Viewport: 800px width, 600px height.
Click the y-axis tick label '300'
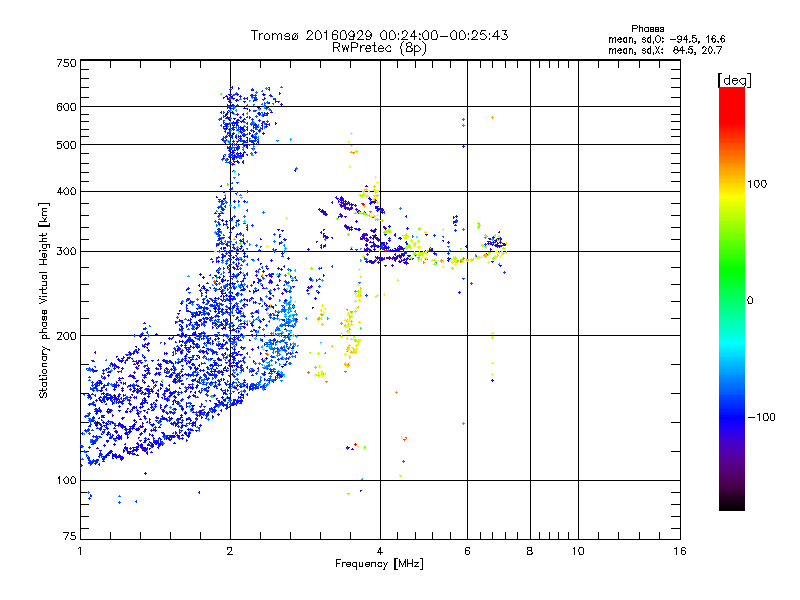pyautogui.click(x=66, y=251)
